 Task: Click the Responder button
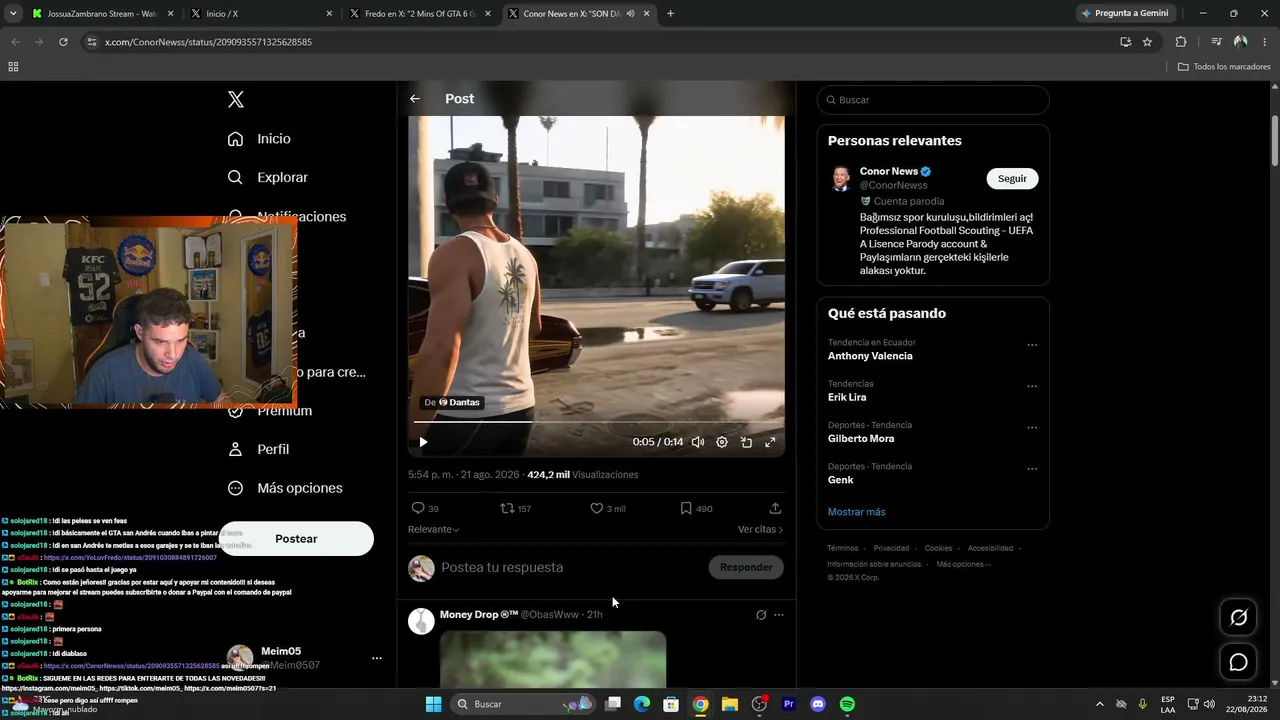pos(746,567)
